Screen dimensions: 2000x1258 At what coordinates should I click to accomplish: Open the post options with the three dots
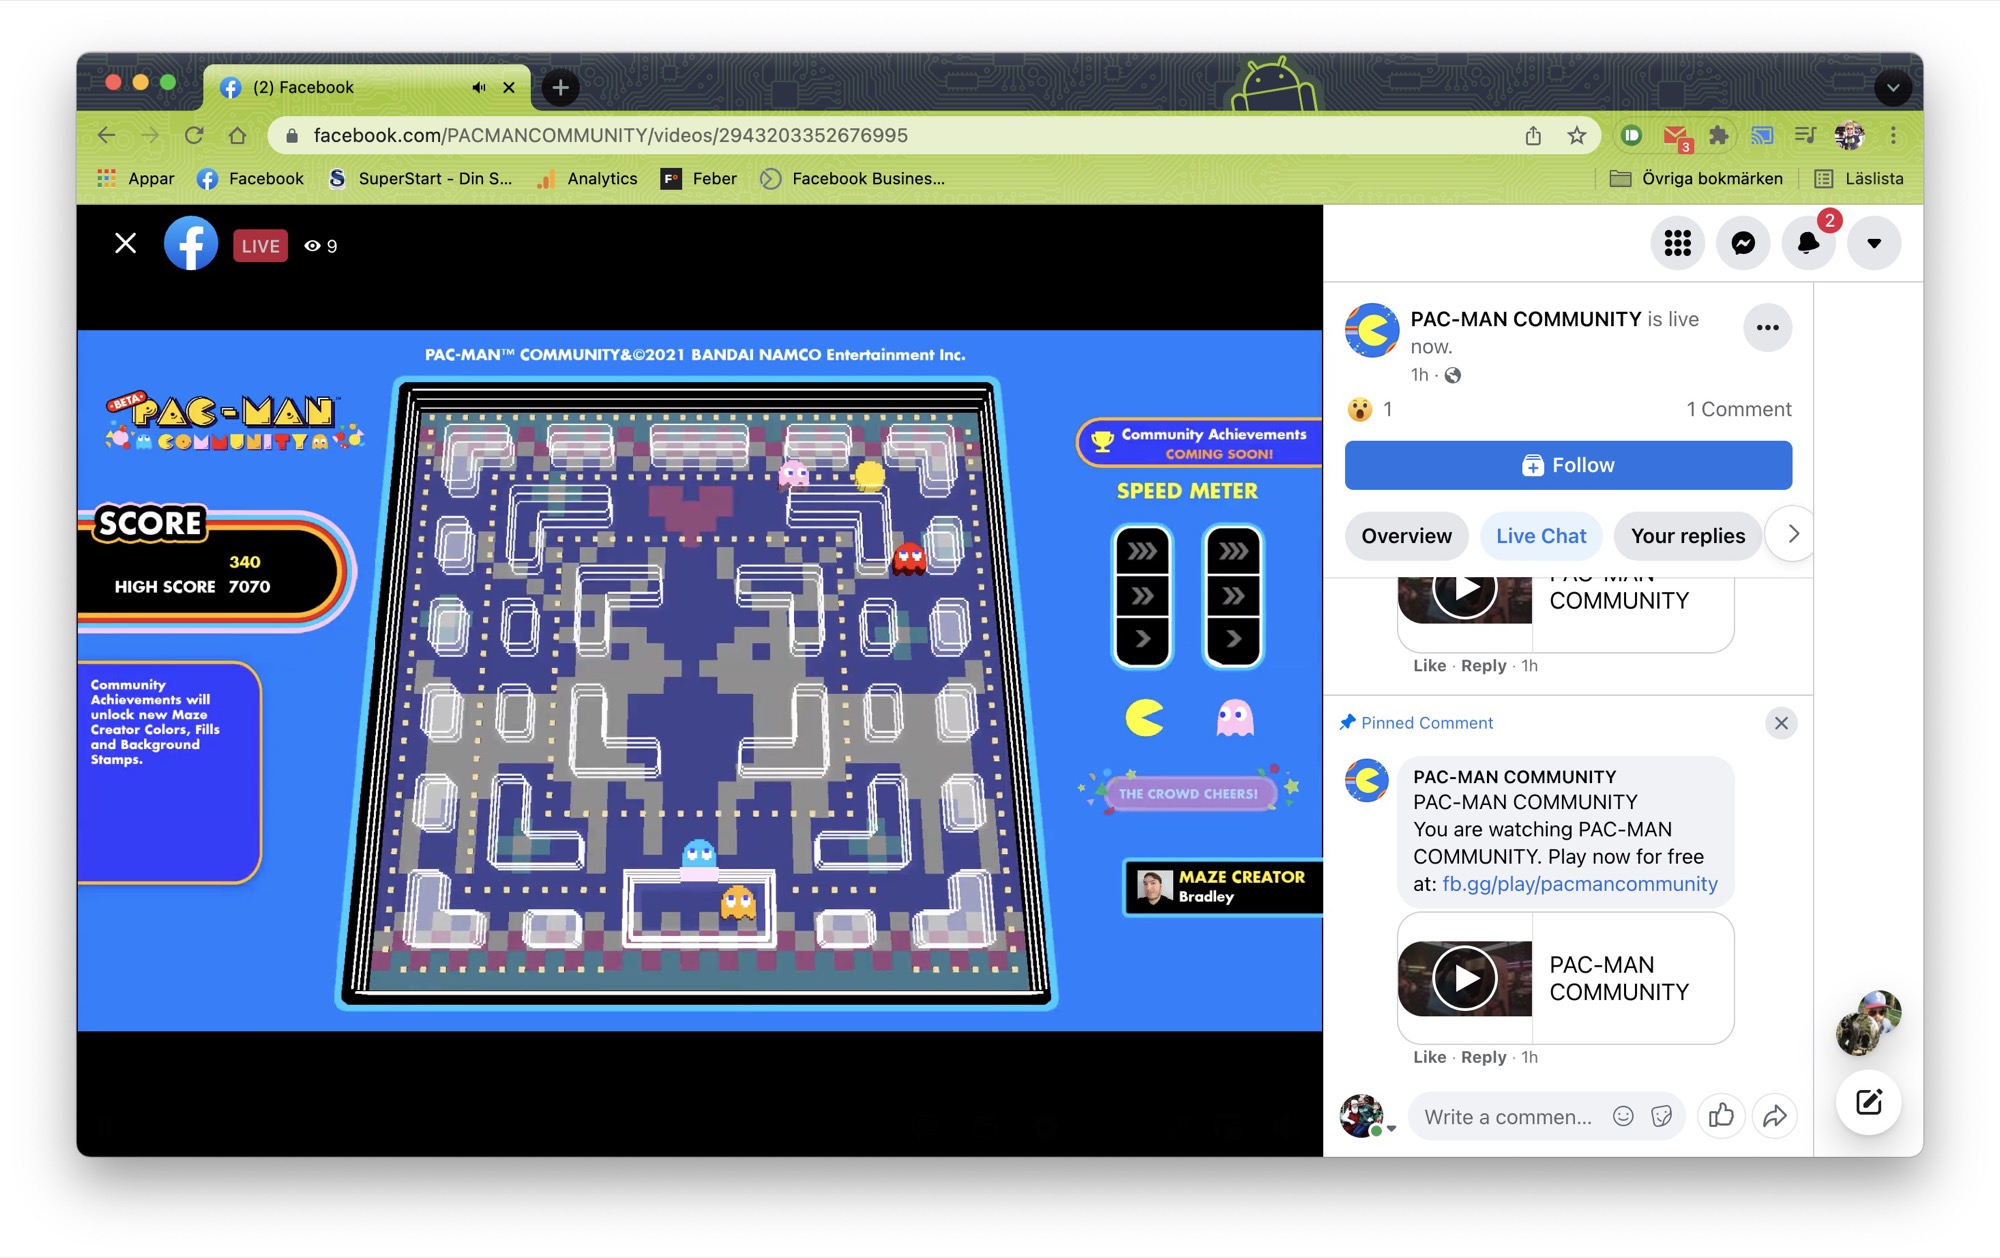click(1768, 327)
